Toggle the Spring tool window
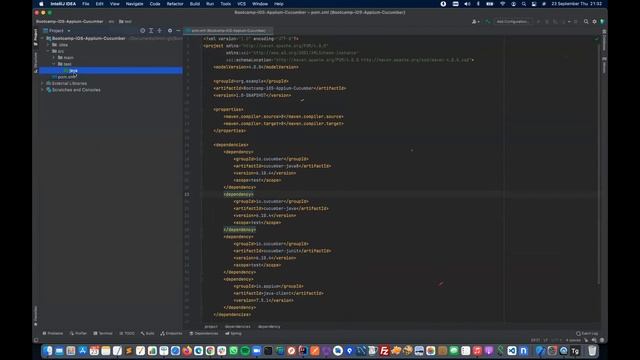The image size is (640, 360). [x=233, y=333]
